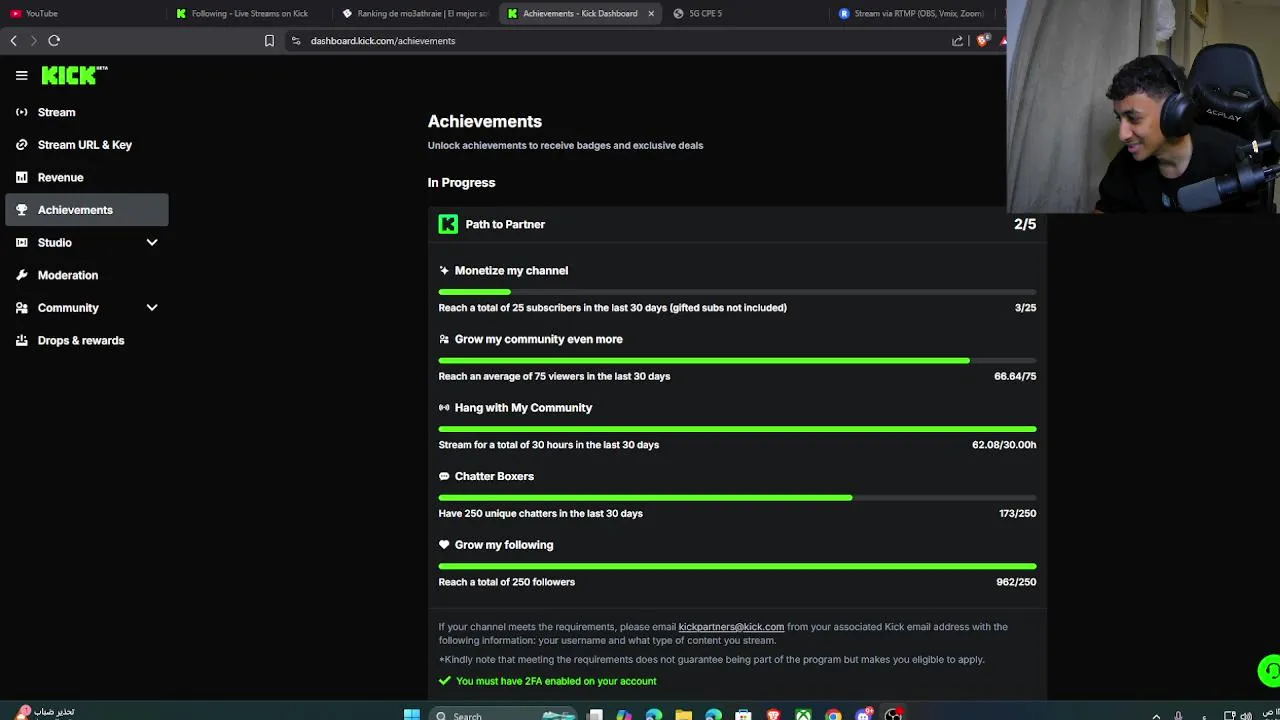Viewport: 1280px width, 720px height.
Task: Click the Grow my community people icon
Action: 444,339
